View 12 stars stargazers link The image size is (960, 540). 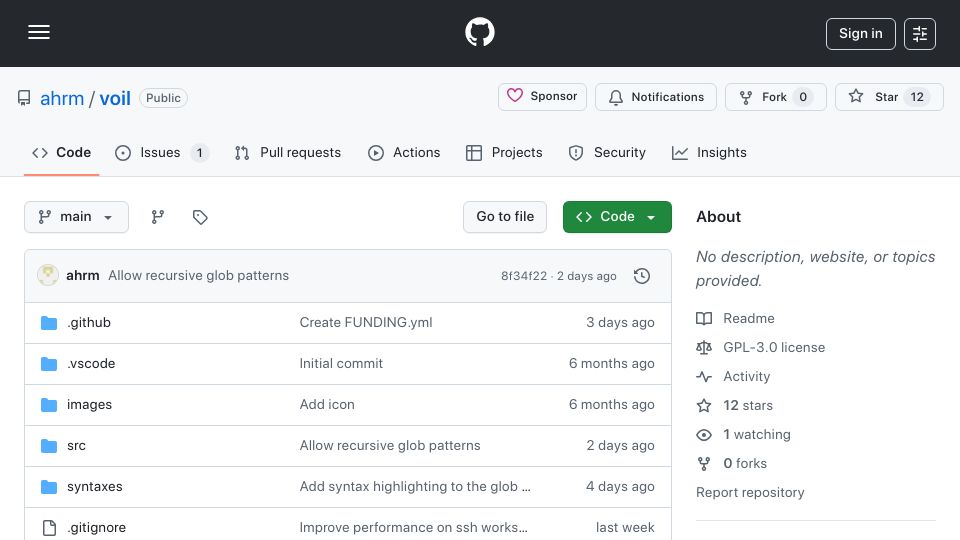coord(748,405)
